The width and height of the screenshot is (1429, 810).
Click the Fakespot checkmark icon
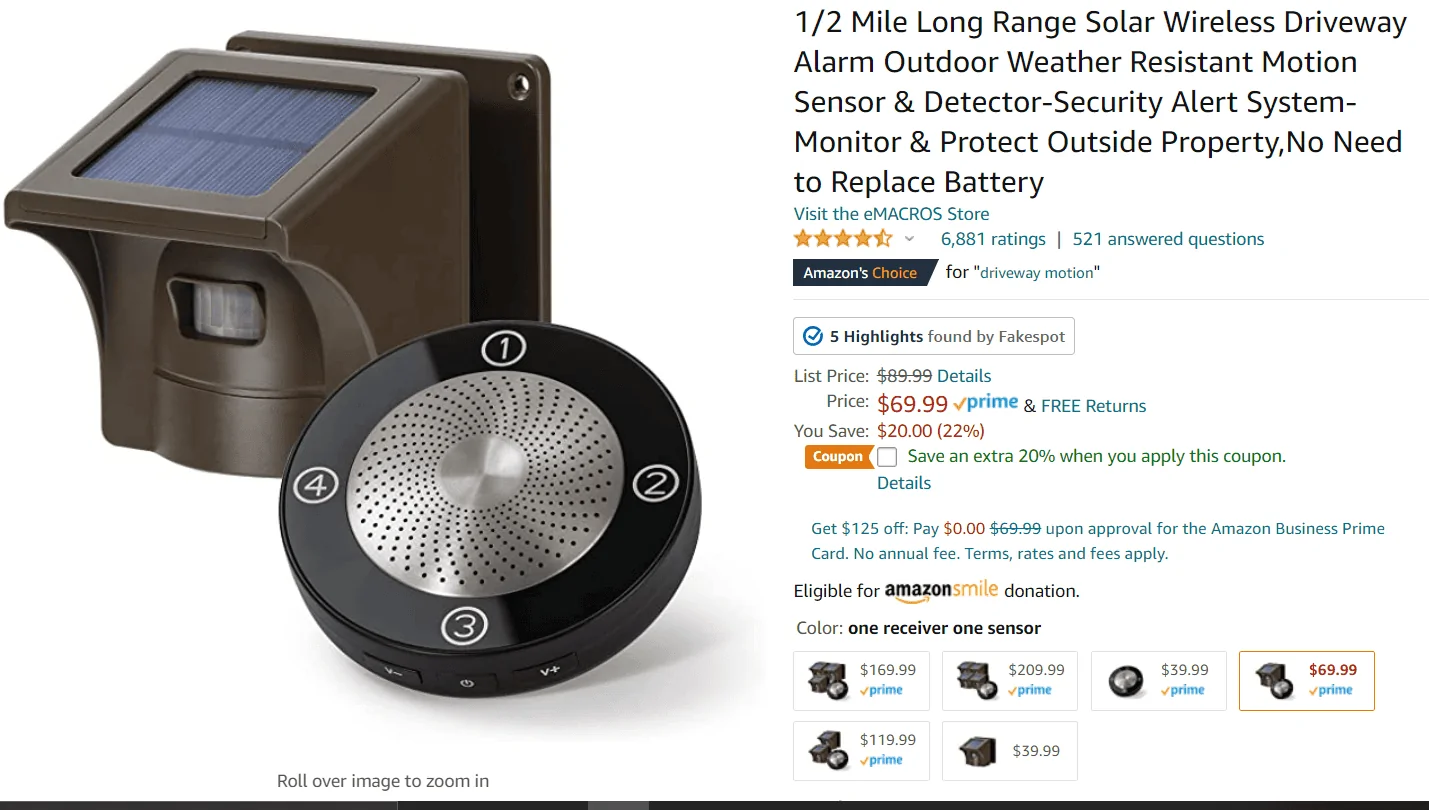(x=813, y=336)
